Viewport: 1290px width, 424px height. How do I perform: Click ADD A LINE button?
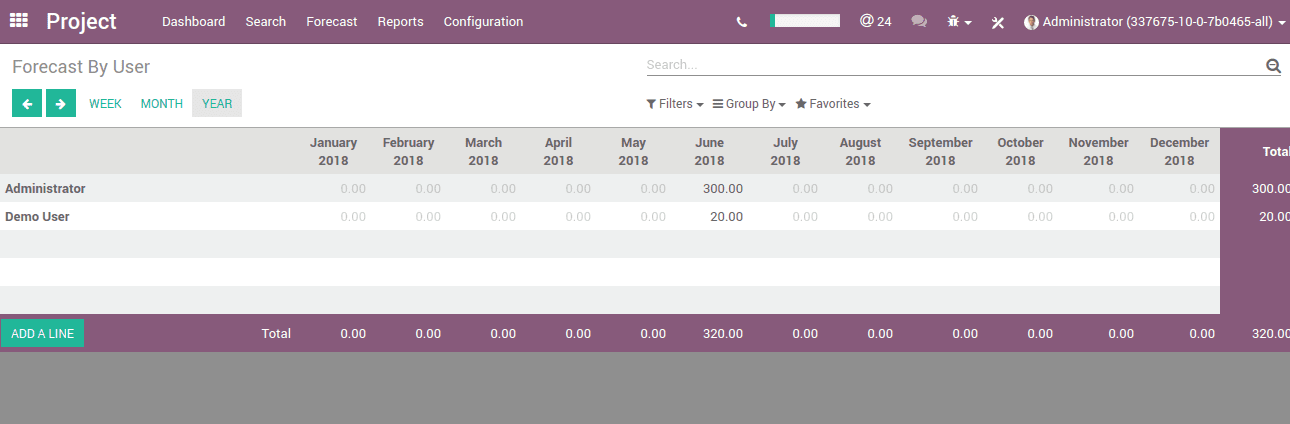click(x=43, y=333)
